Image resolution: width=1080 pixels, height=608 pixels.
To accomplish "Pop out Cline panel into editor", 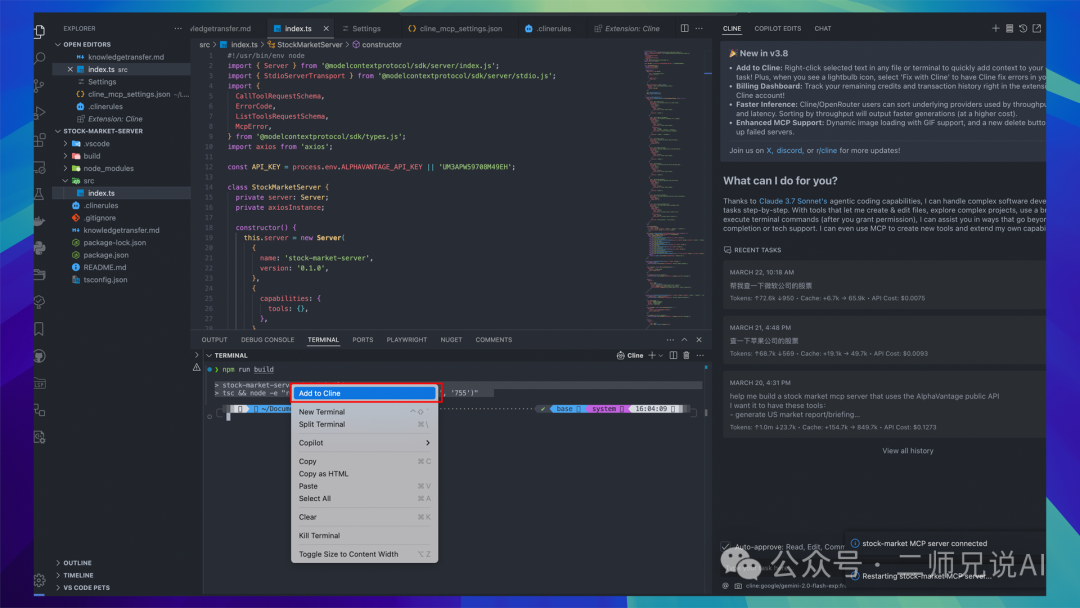I will pyautogui.click(x=1037, y=28).
